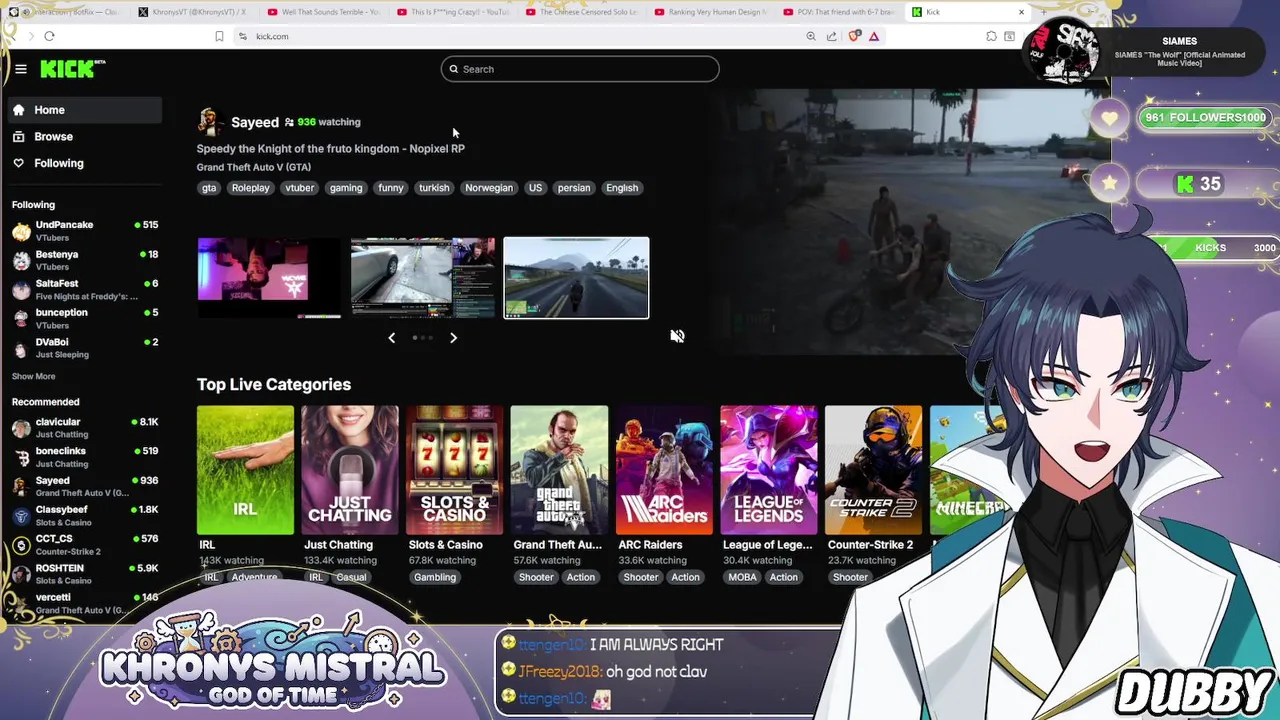This screenshot has width=1280, height=720.
Task: Open browser extensions puzzle icon
Action: click(x=991, y=36)
